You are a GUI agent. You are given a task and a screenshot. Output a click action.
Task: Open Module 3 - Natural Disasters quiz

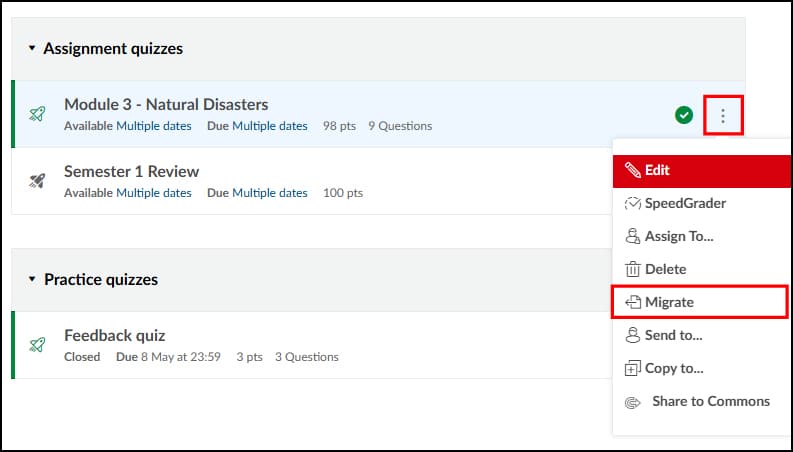tap(166, 104)
